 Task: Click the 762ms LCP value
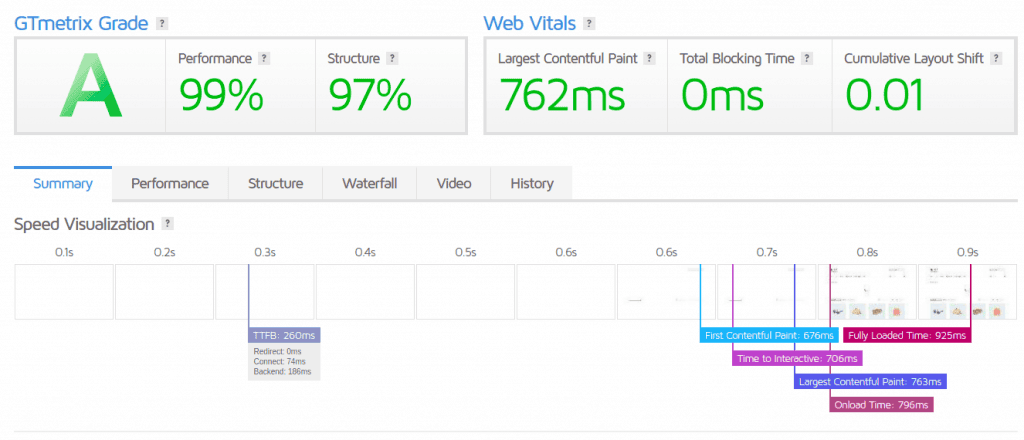(562, 94)
